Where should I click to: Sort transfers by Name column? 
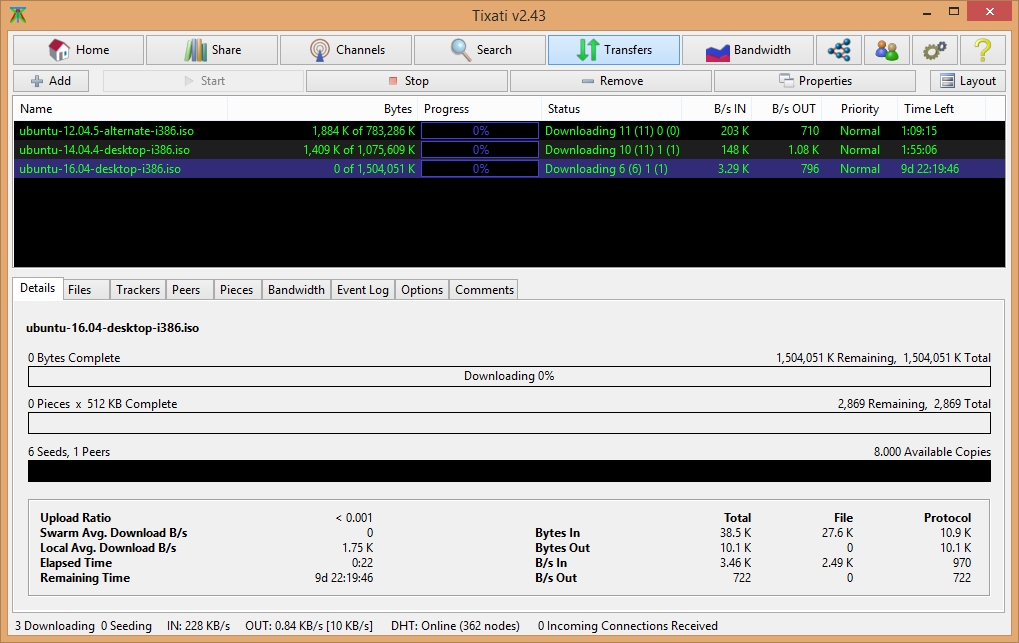click(121, 109)
